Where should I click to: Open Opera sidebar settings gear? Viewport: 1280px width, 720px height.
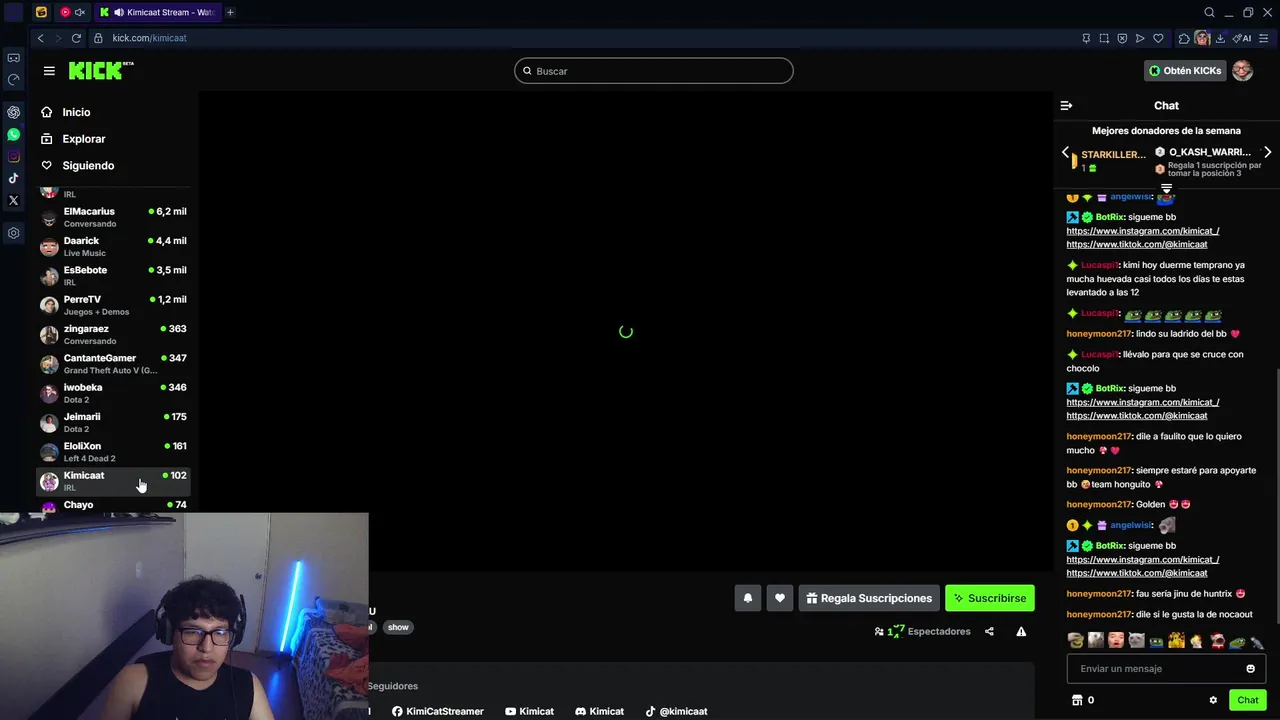[x=13, y=233]
